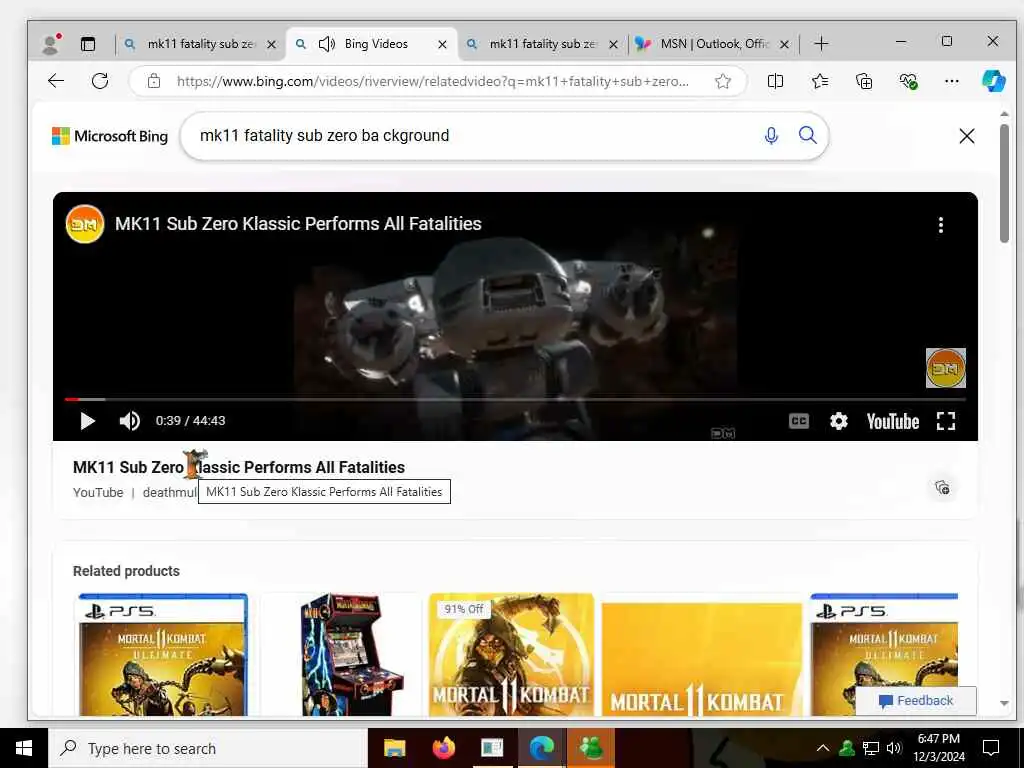Watch on YouTube logo button

pos(893,421)
